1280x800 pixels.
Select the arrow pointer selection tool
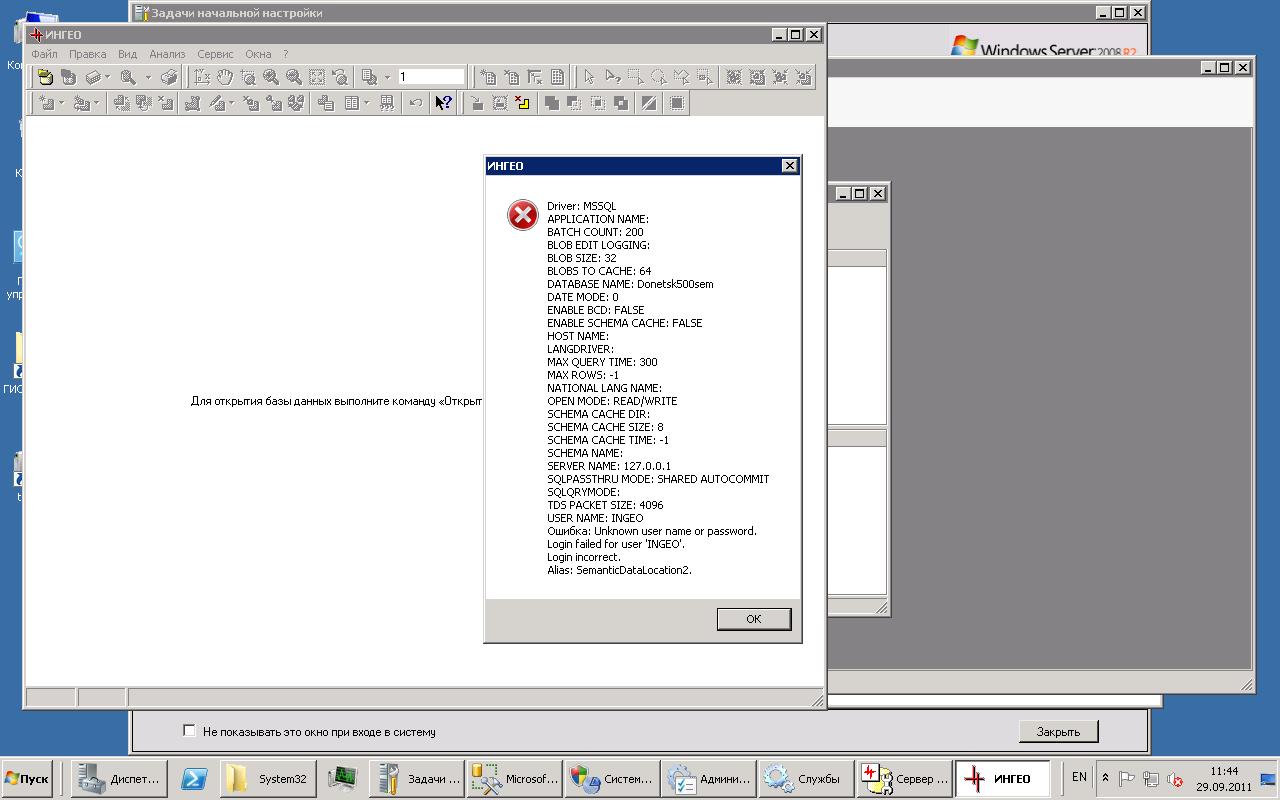(x=589, y=77)
